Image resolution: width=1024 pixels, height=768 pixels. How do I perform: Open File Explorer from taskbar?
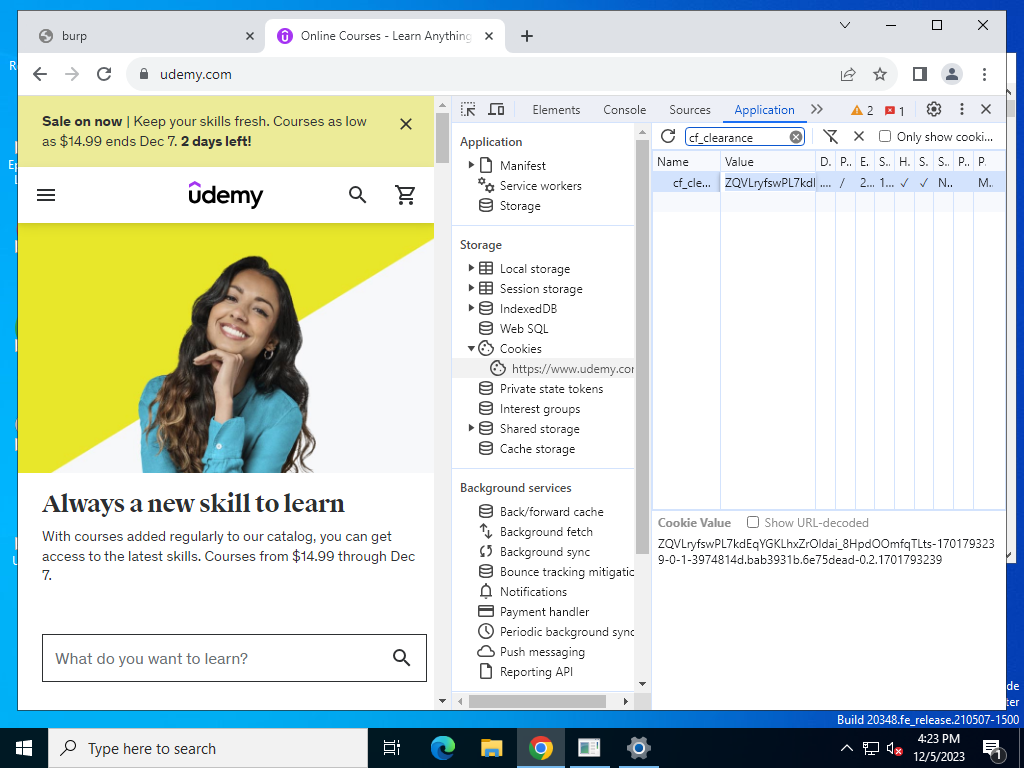(491, 748)
